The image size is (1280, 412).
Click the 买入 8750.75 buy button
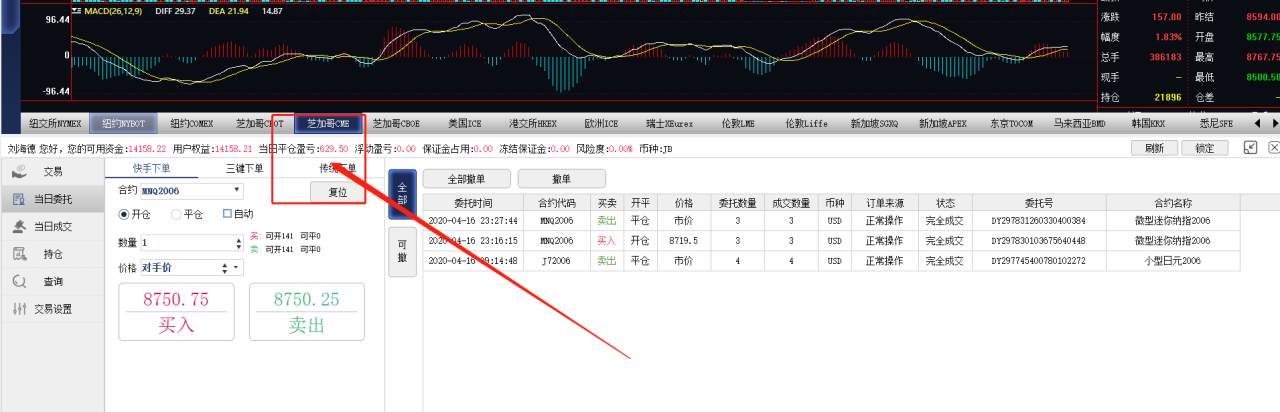click(x=176, y=311)
